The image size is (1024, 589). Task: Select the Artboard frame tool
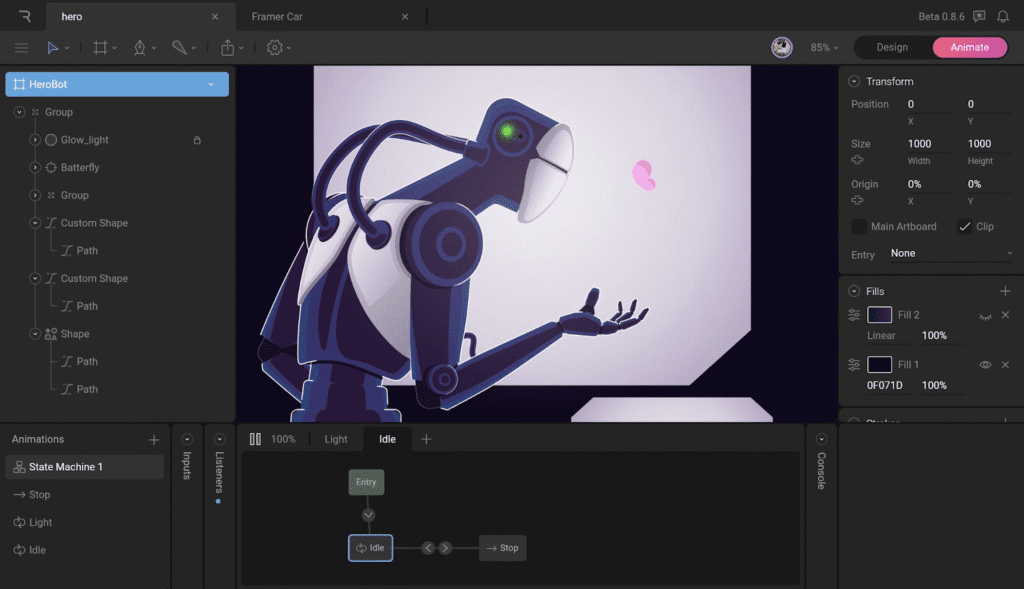tap(100, 47)
